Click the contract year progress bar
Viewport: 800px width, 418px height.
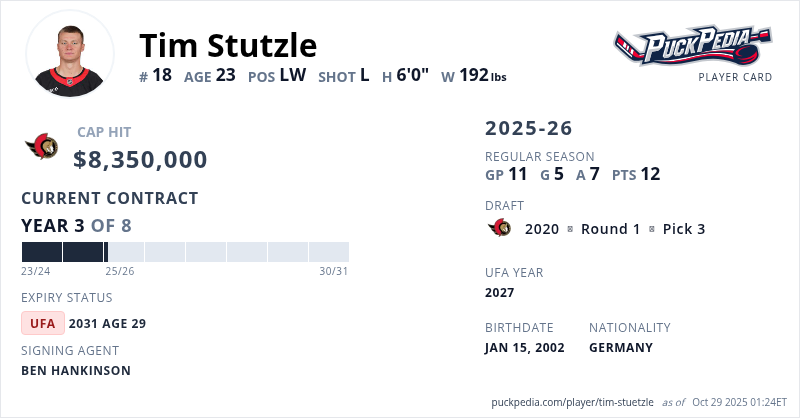[185, 252]
